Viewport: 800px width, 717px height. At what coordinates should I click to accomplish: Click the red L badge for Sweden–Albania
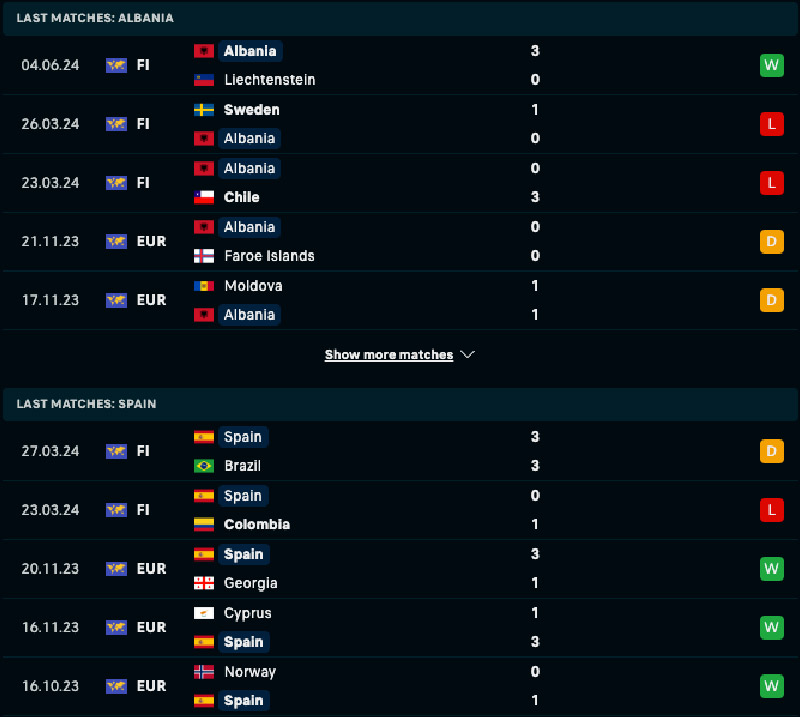pyautogui.click(x=771, y=124)
